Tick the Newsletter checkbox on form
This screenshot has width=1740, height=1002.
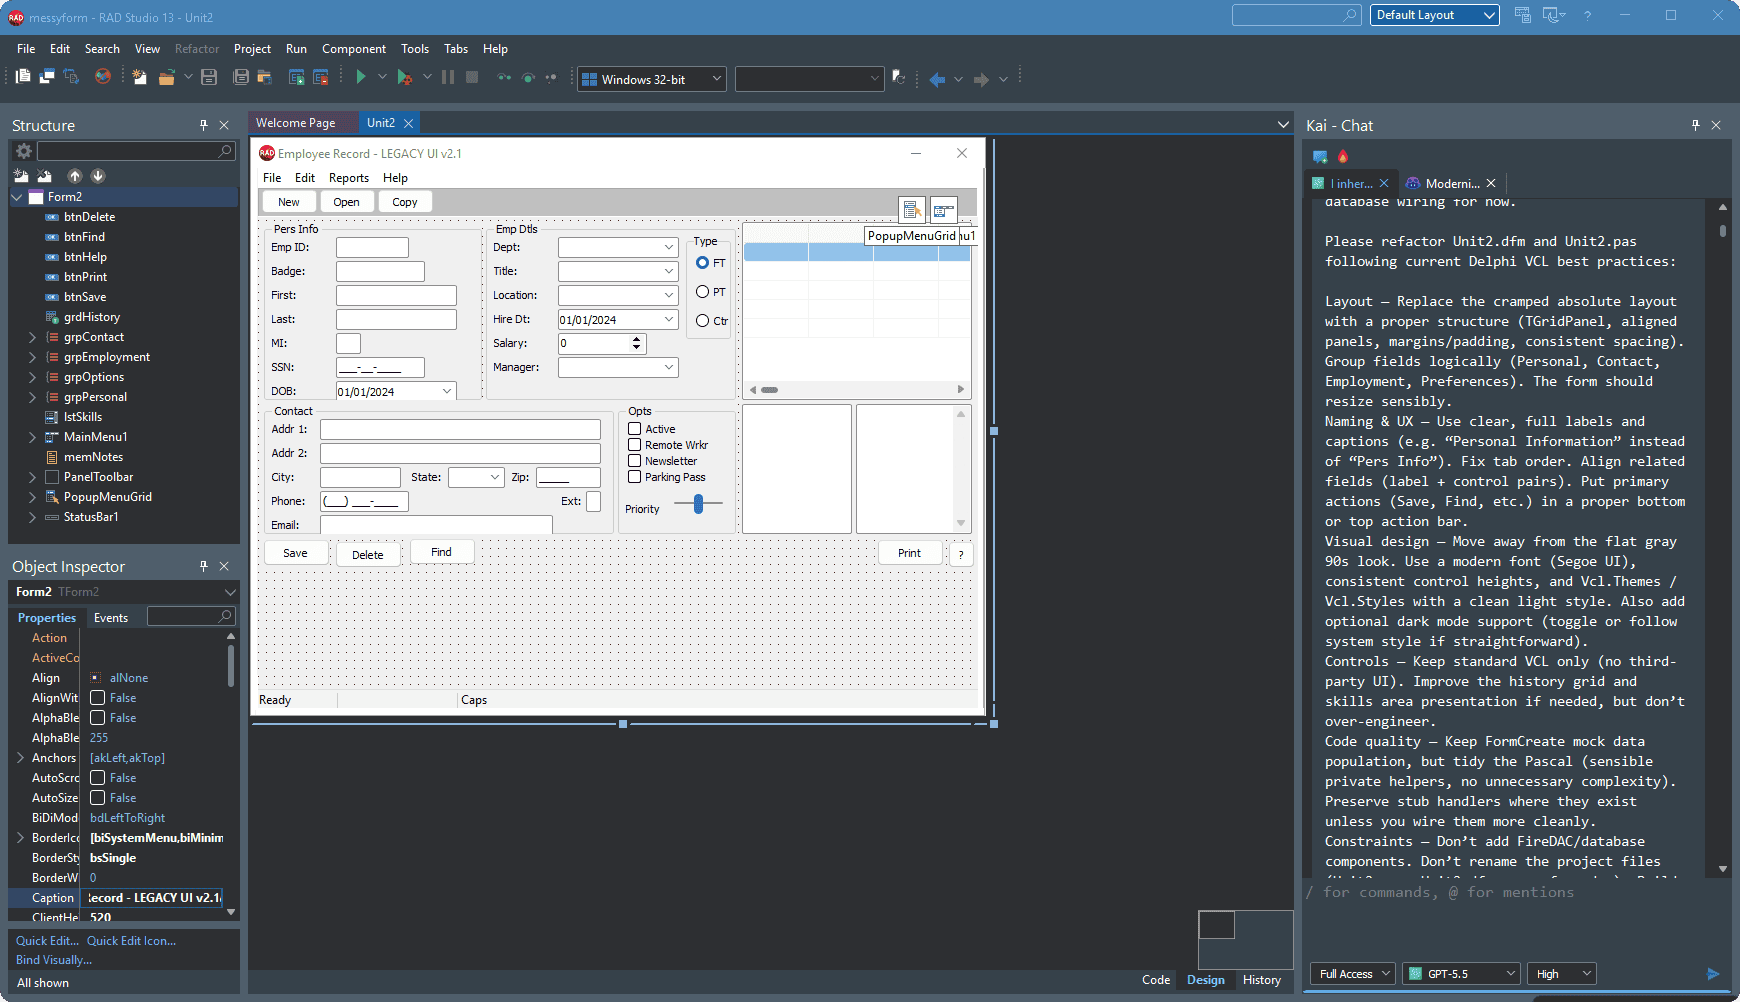pyautogui.click(x=634, y=461)
